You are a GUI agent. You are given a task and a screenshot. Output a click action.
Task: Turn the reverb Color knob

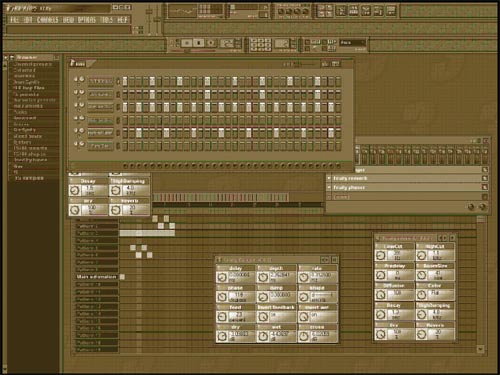421,295
